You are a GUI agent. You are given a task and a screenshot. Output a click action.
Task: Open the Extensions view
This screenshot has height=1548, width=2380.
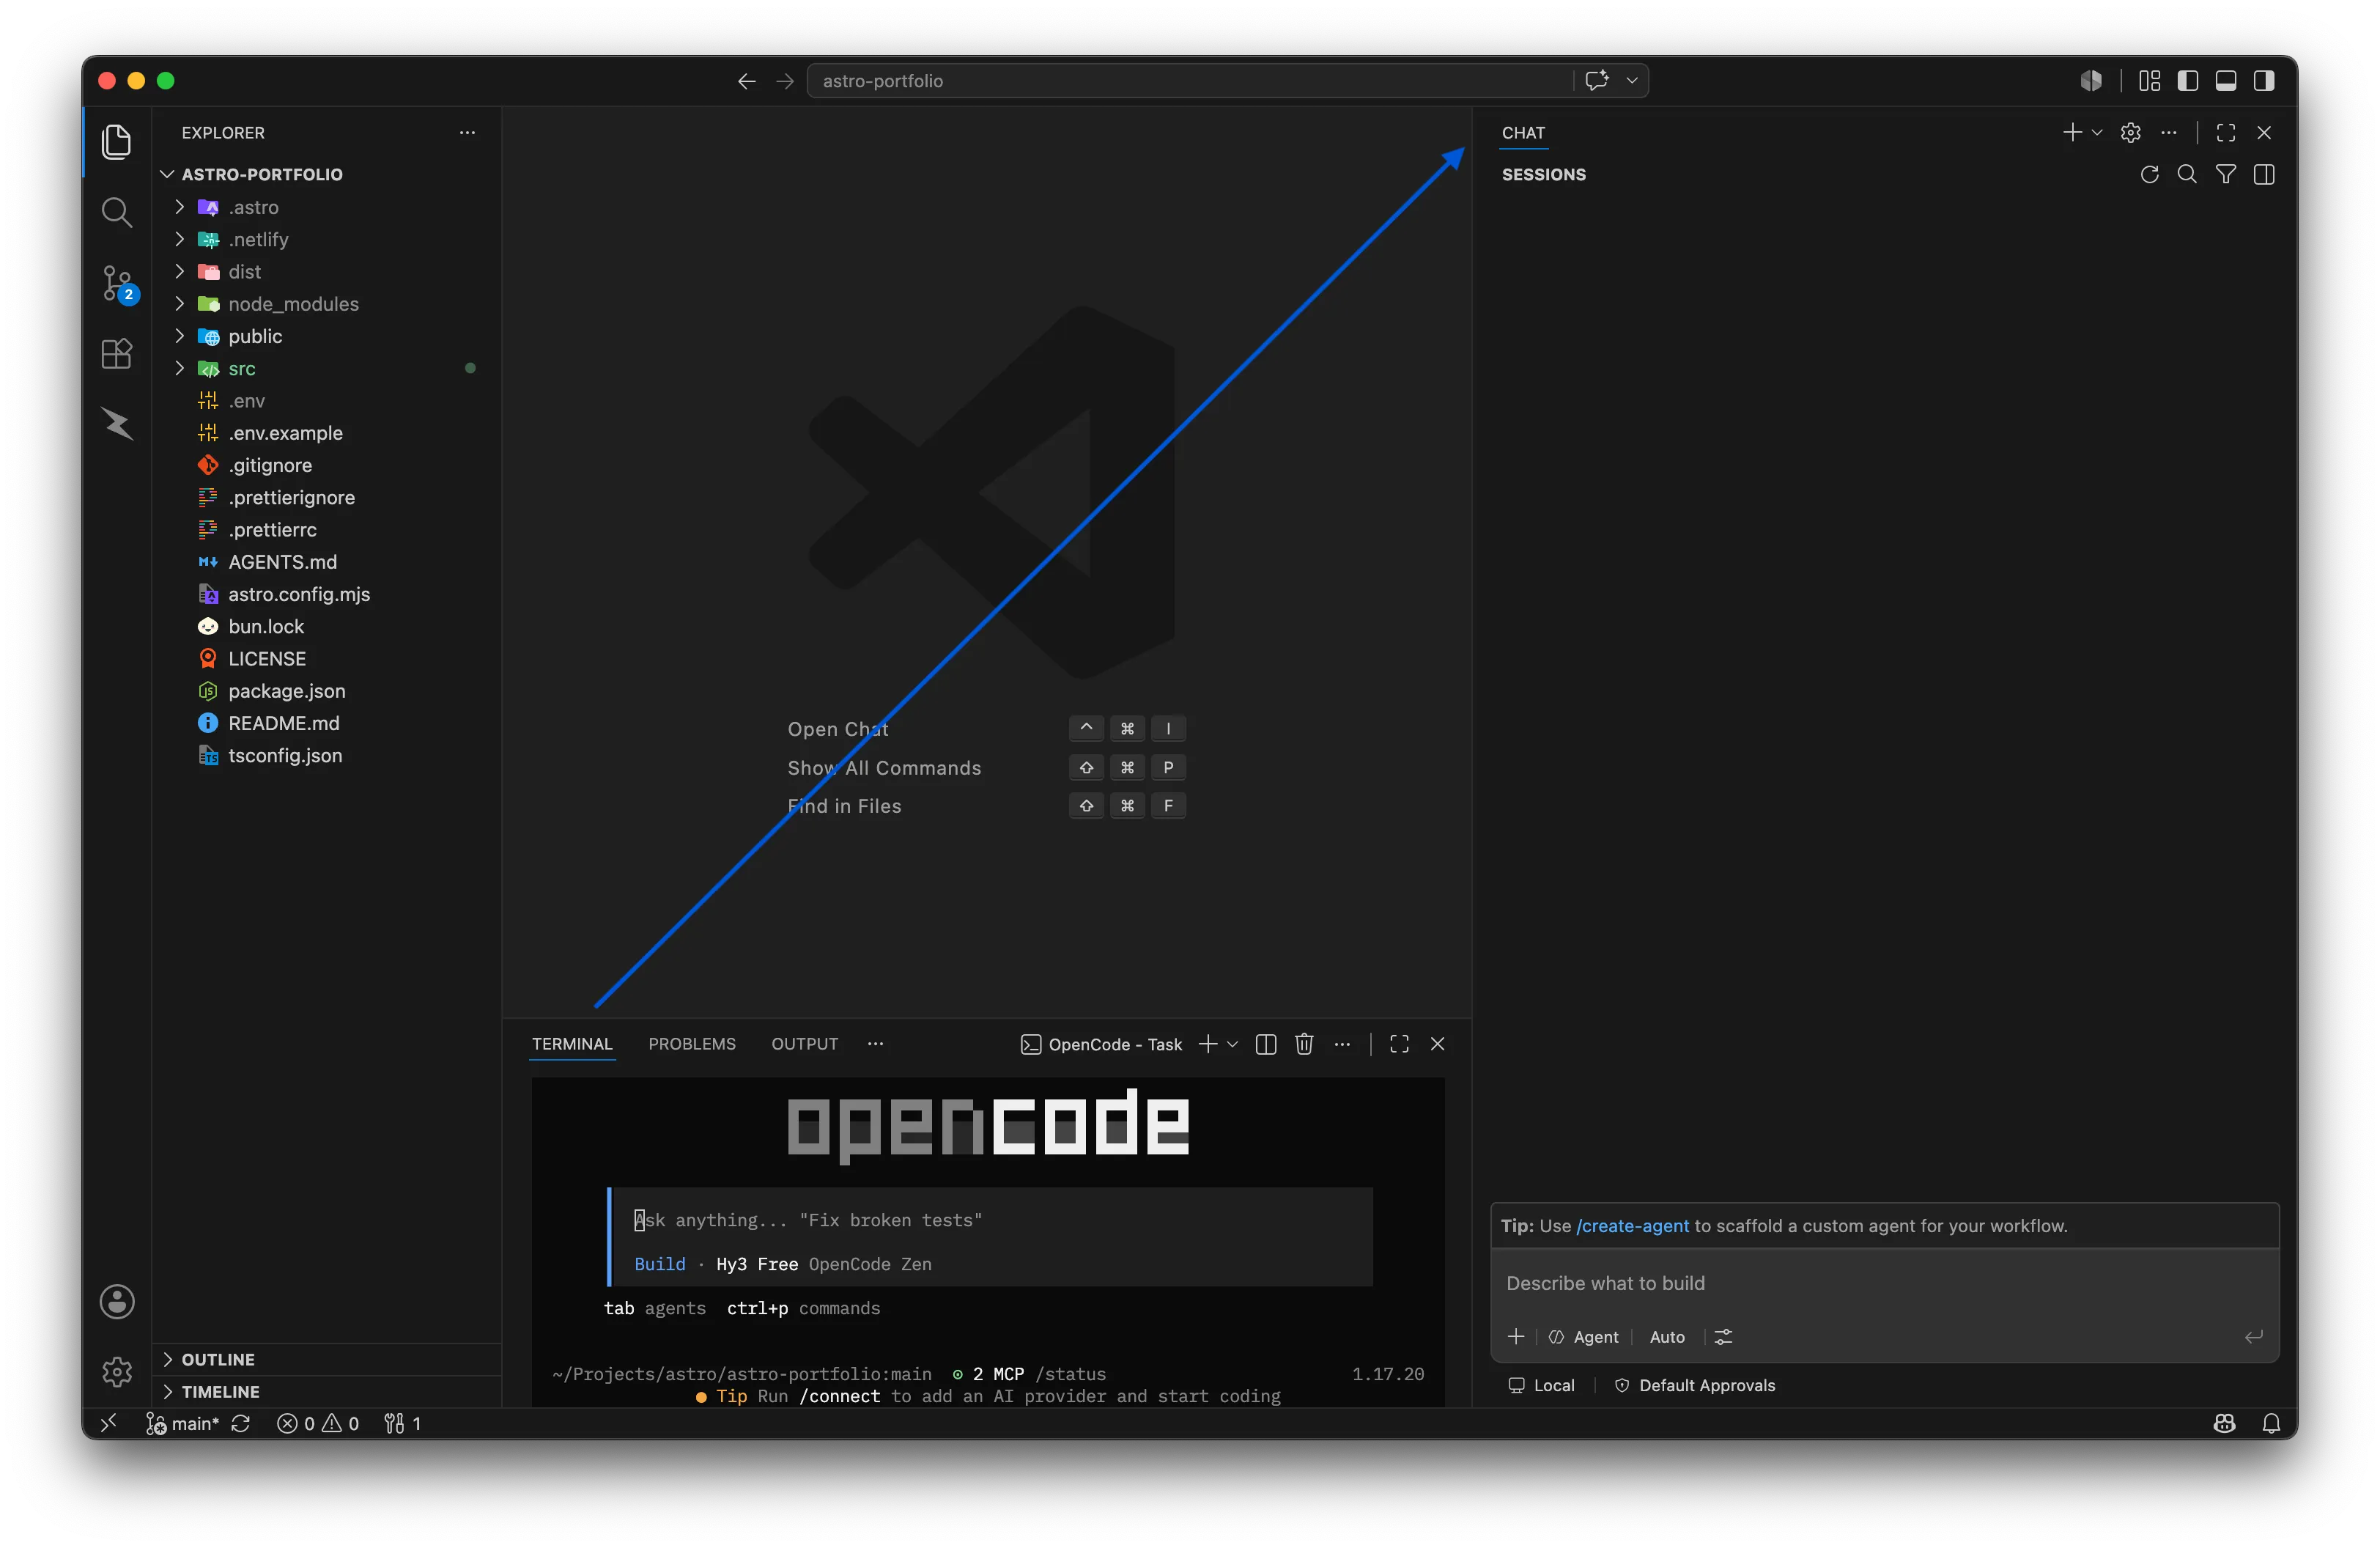pyautogui.click(x=117, y=354)
